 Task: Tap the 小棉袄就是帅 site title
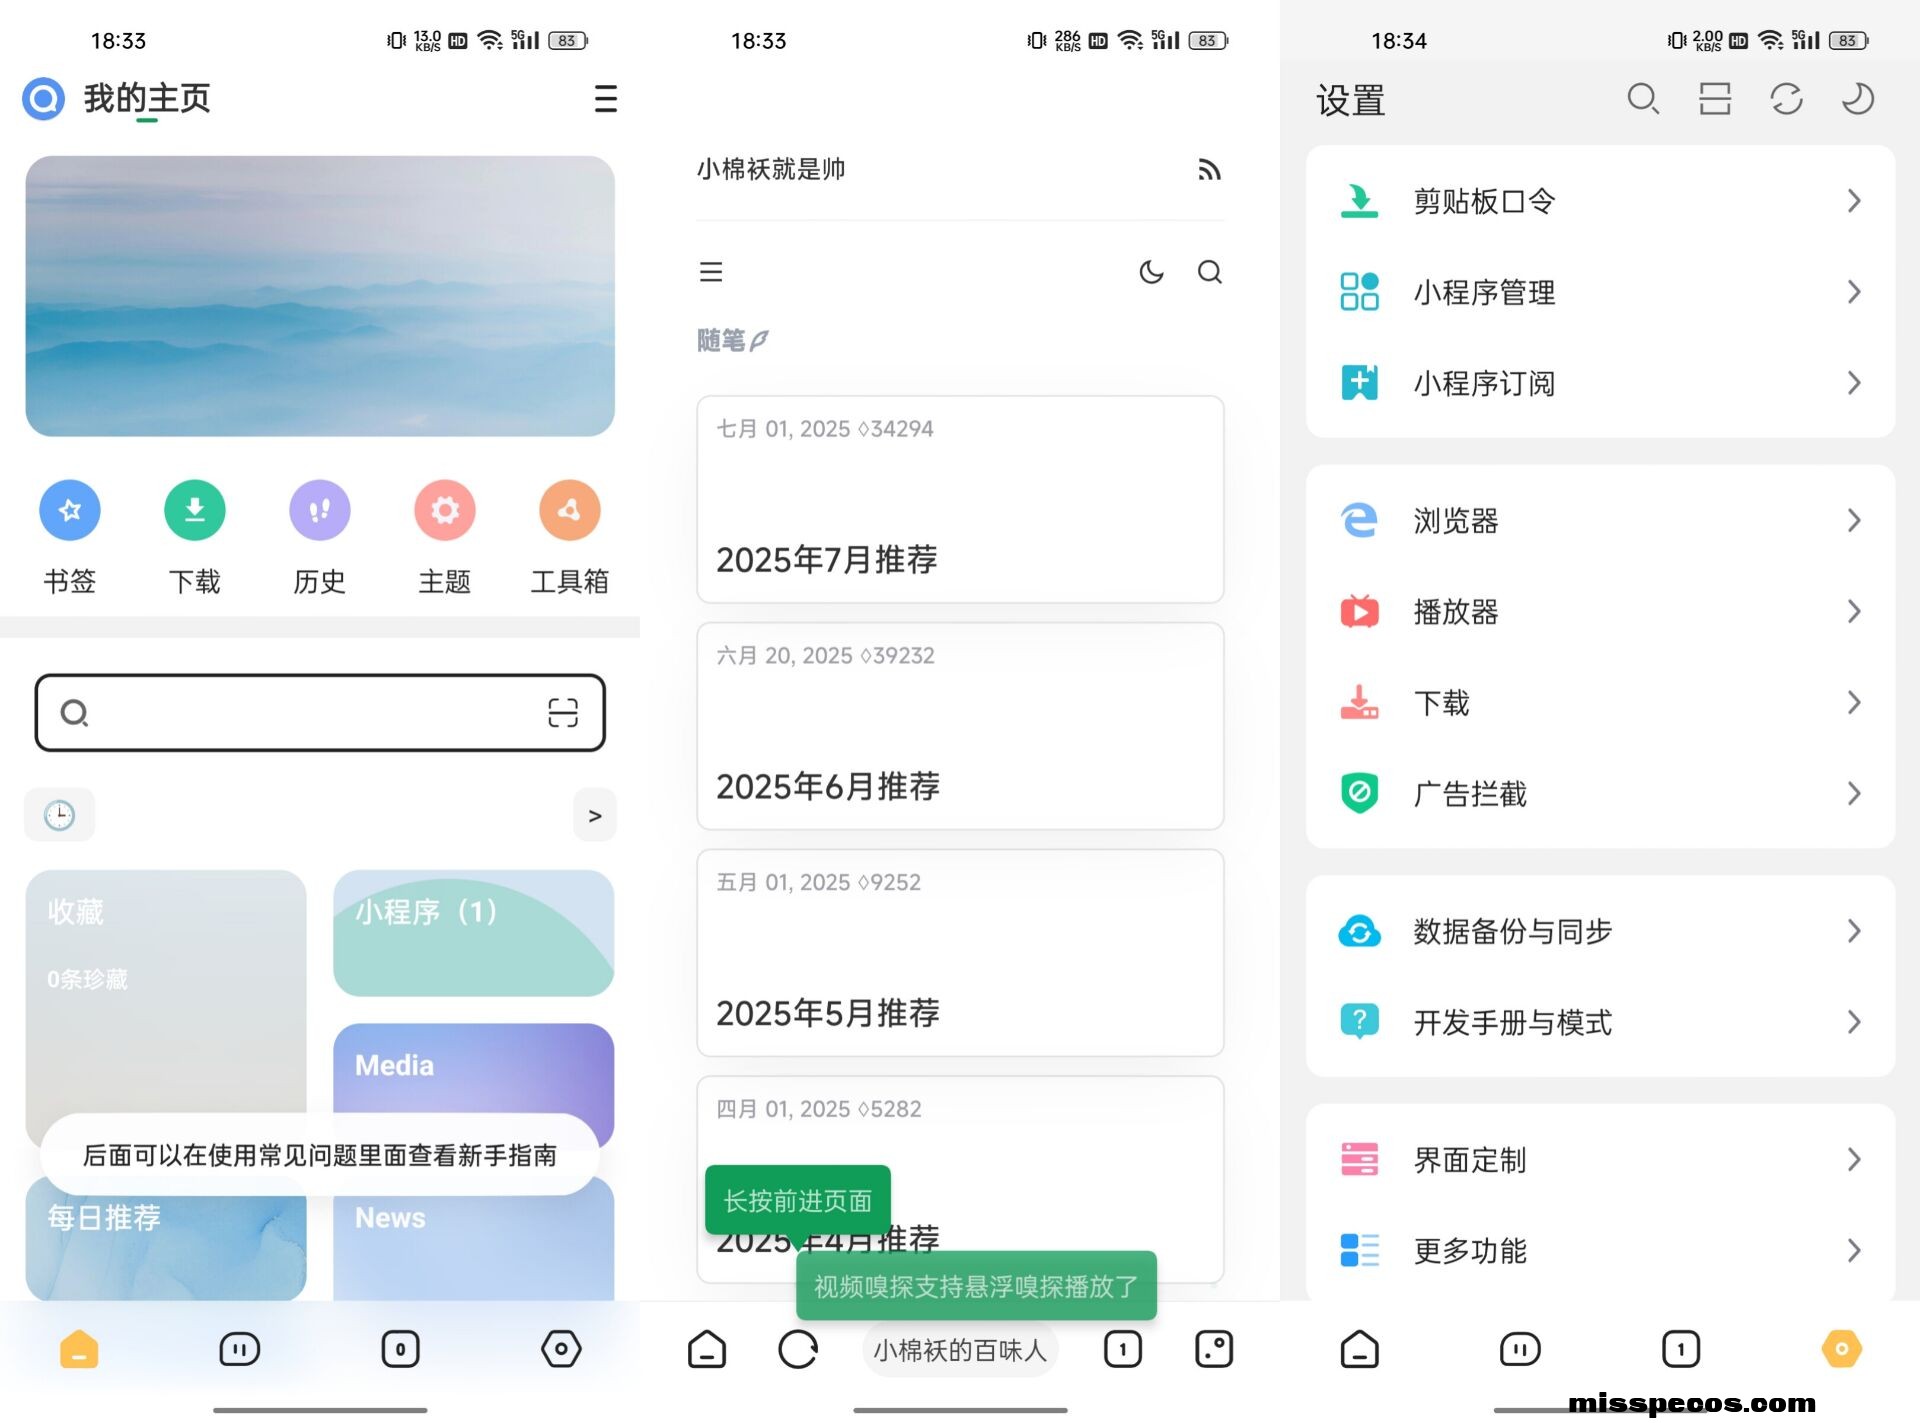tap(771, 169)
